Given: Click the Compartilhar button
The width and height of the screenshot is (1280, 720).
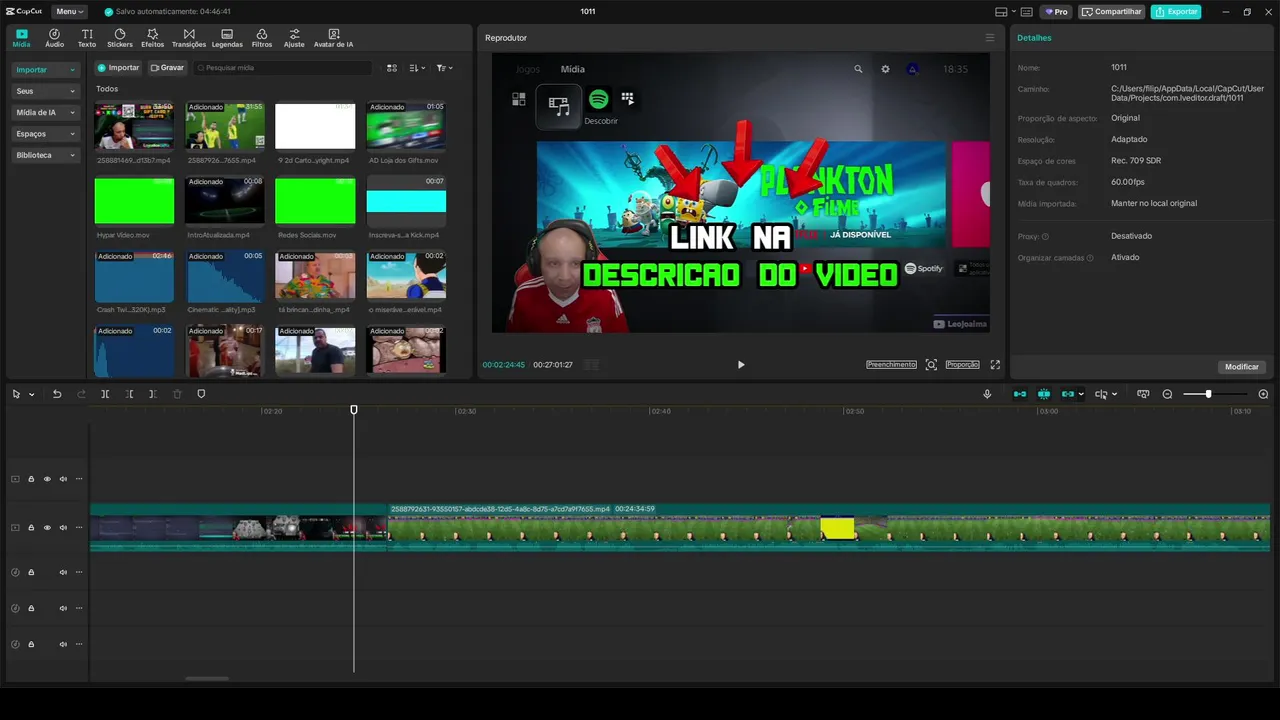Looking at the screenshot, I should pyautogui.click(x=1112, y=12).
